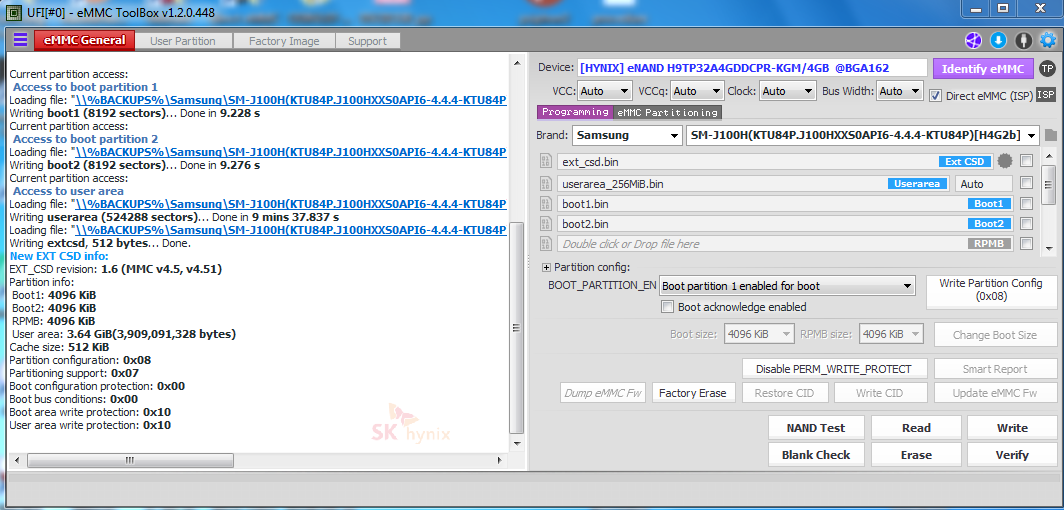The image size is (1064, 510).
Task: Open the Clock dropdown
Action: tap(788, 91)
